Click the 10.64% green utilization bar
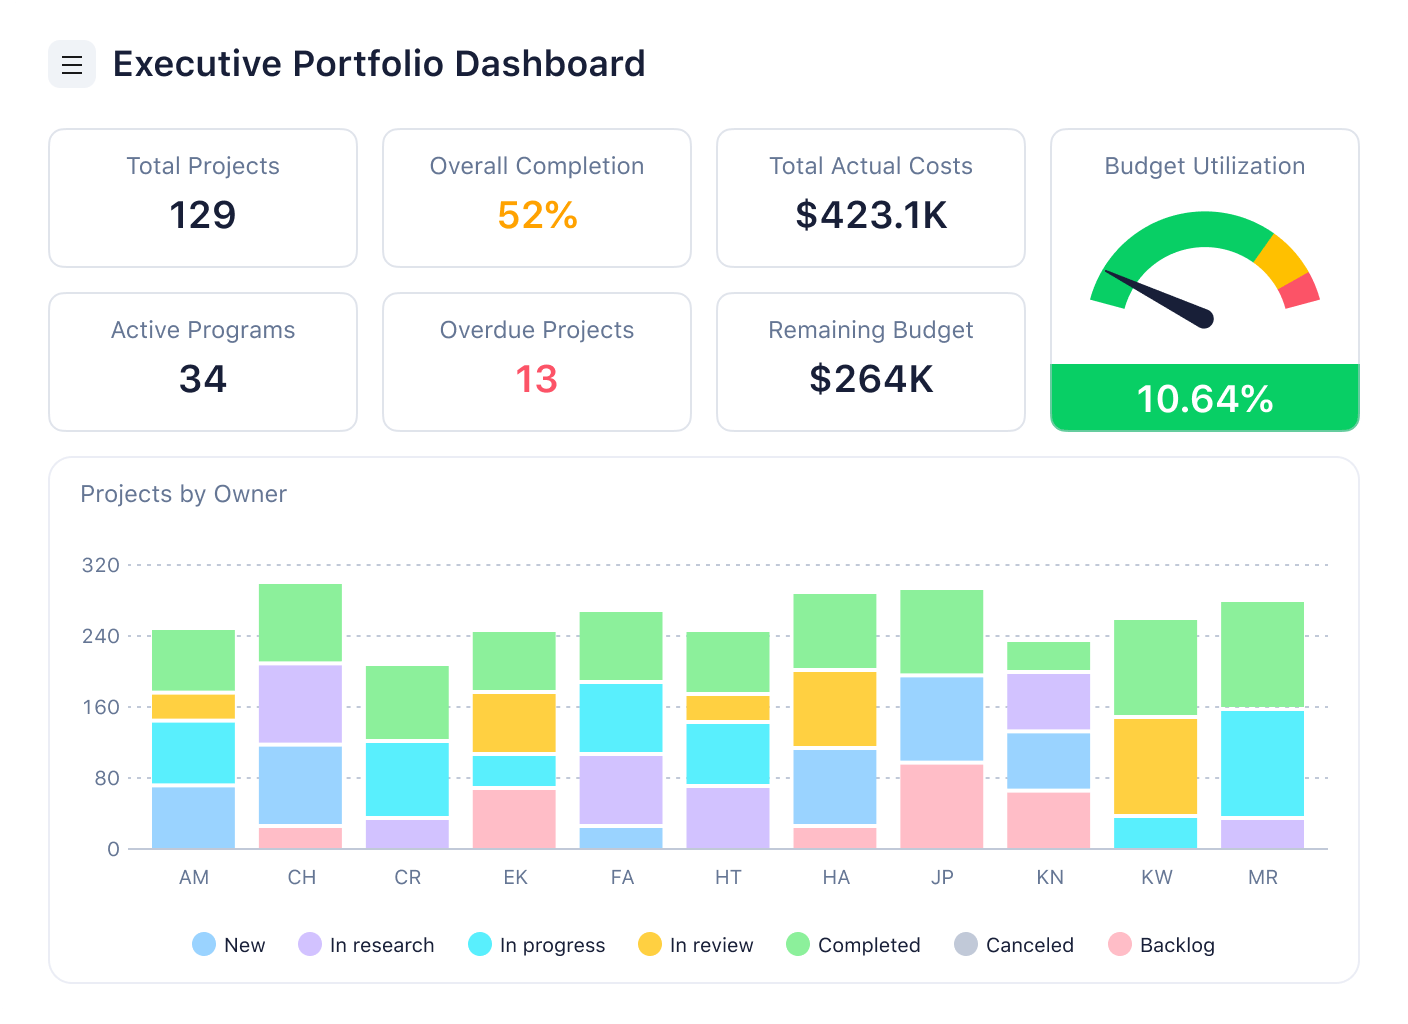 point(1205,398)
